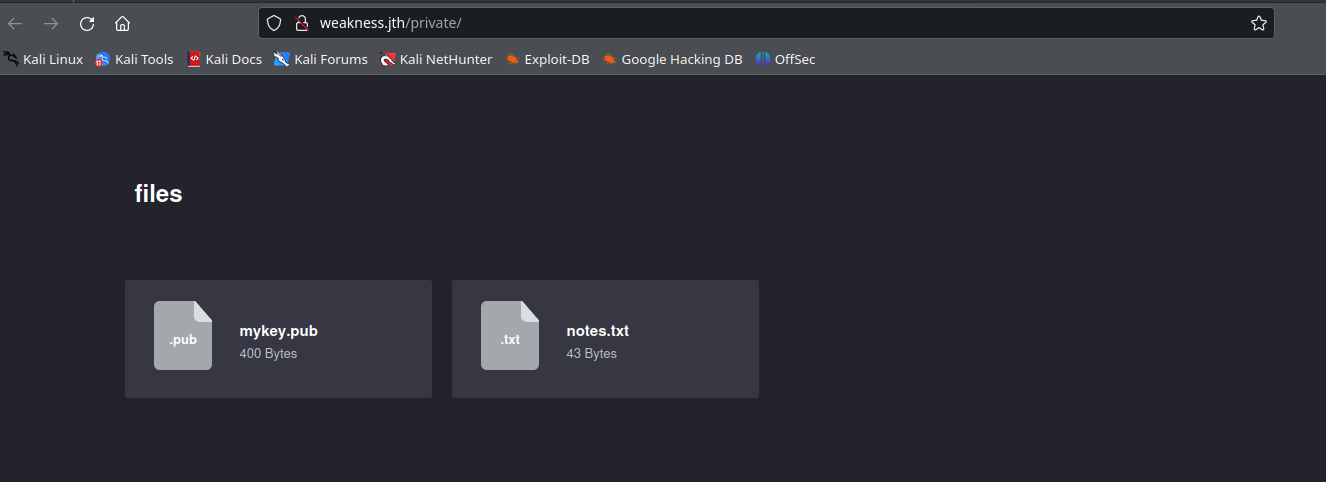Open the Kali Linux bookmark
This screenshot has width=1326, height=482.
(44, 59)
